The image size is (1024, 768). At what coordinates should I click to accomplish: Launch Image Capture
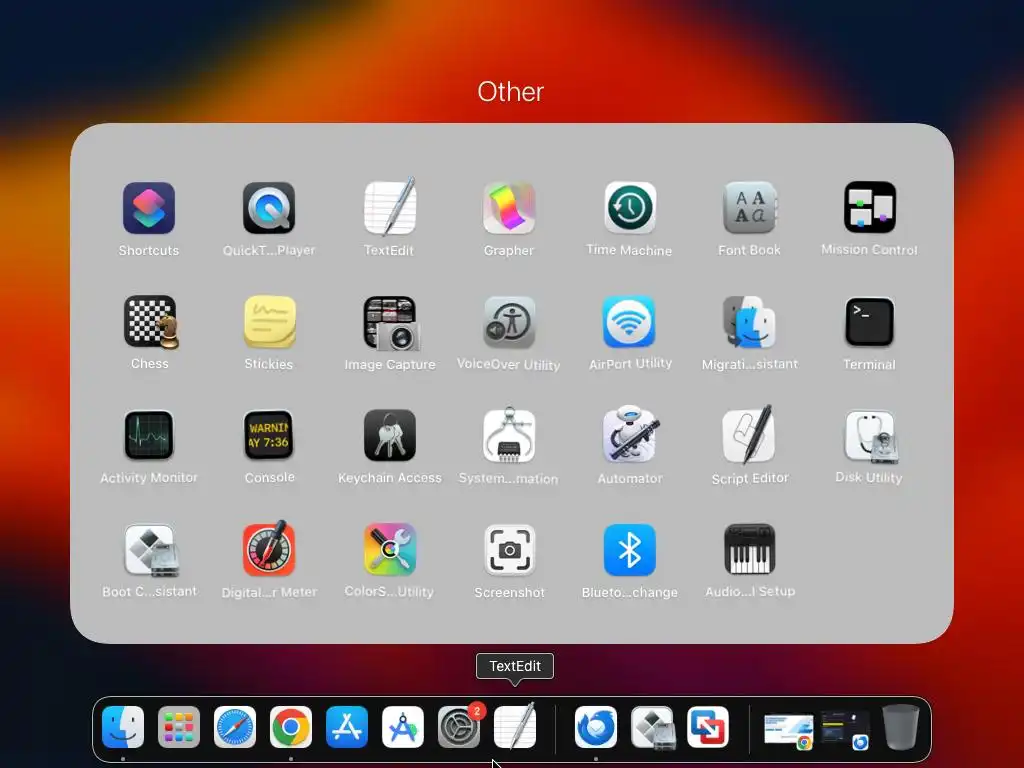391,323
